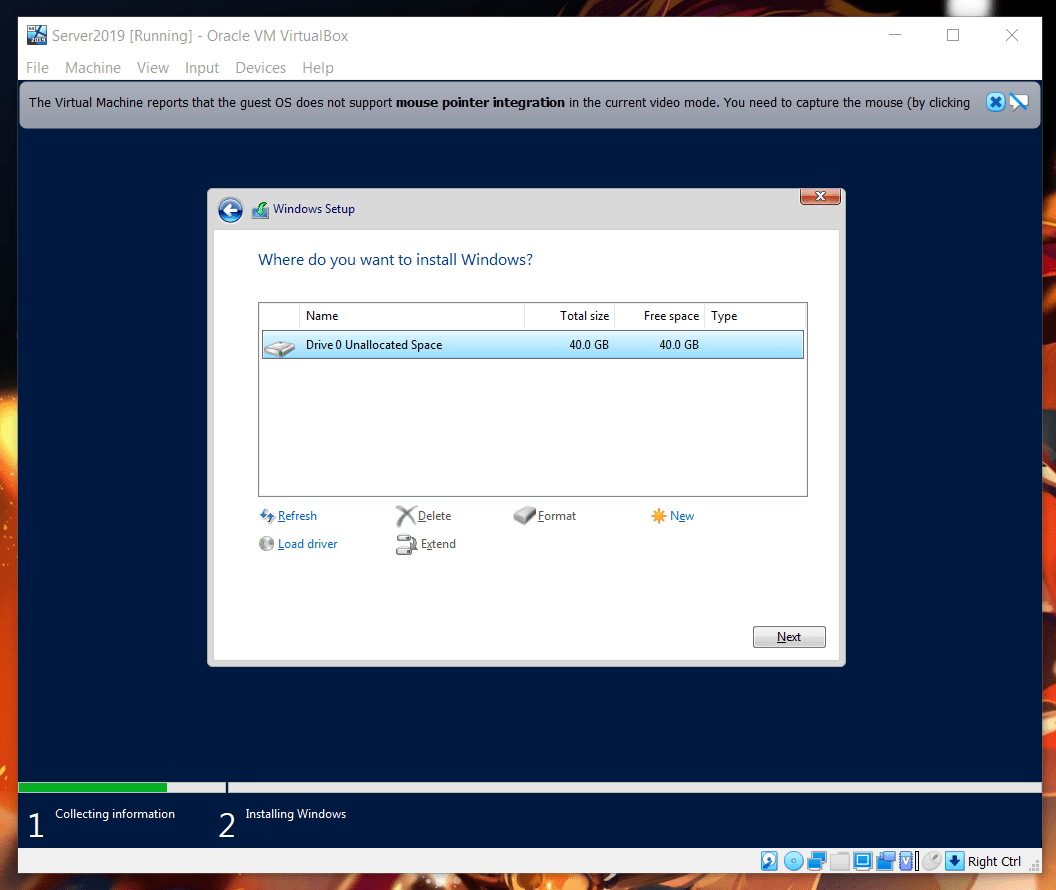Viewport: 1056px width, 890px height.
Task: Click the hard disk activity status icon
Action: (x=769, y=861)
